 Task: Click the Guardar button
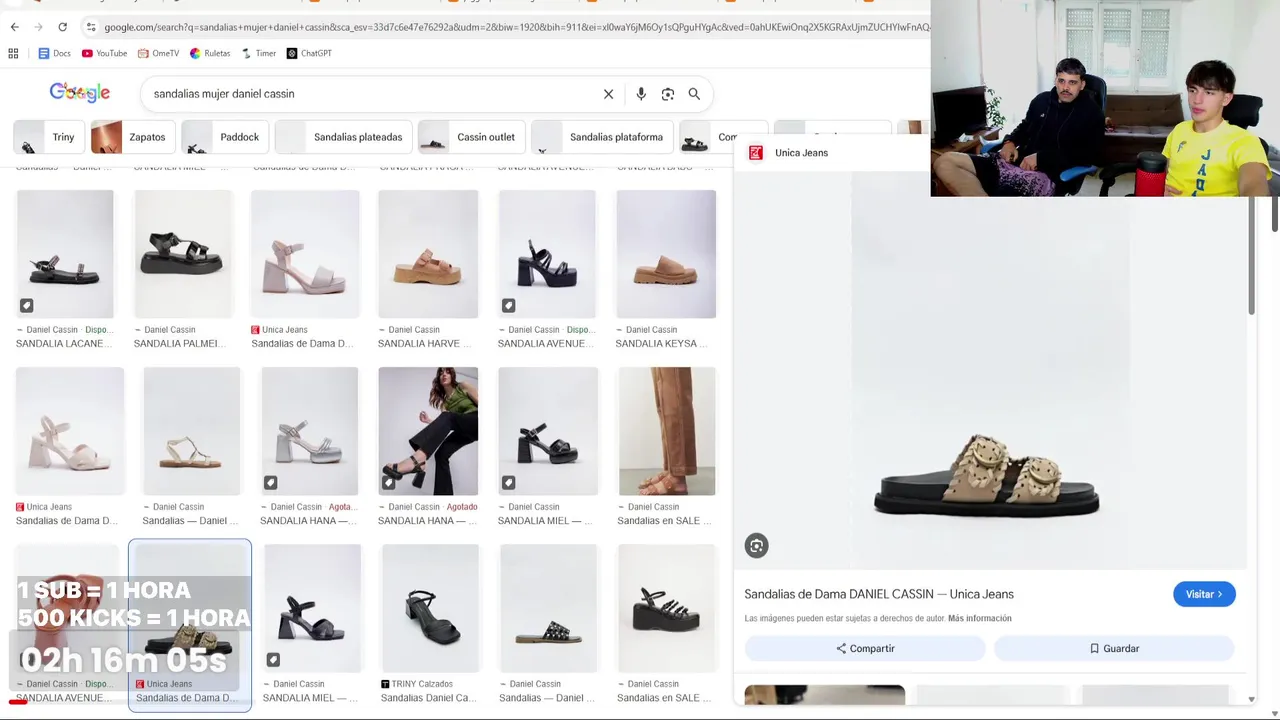tap(1114, 648)
